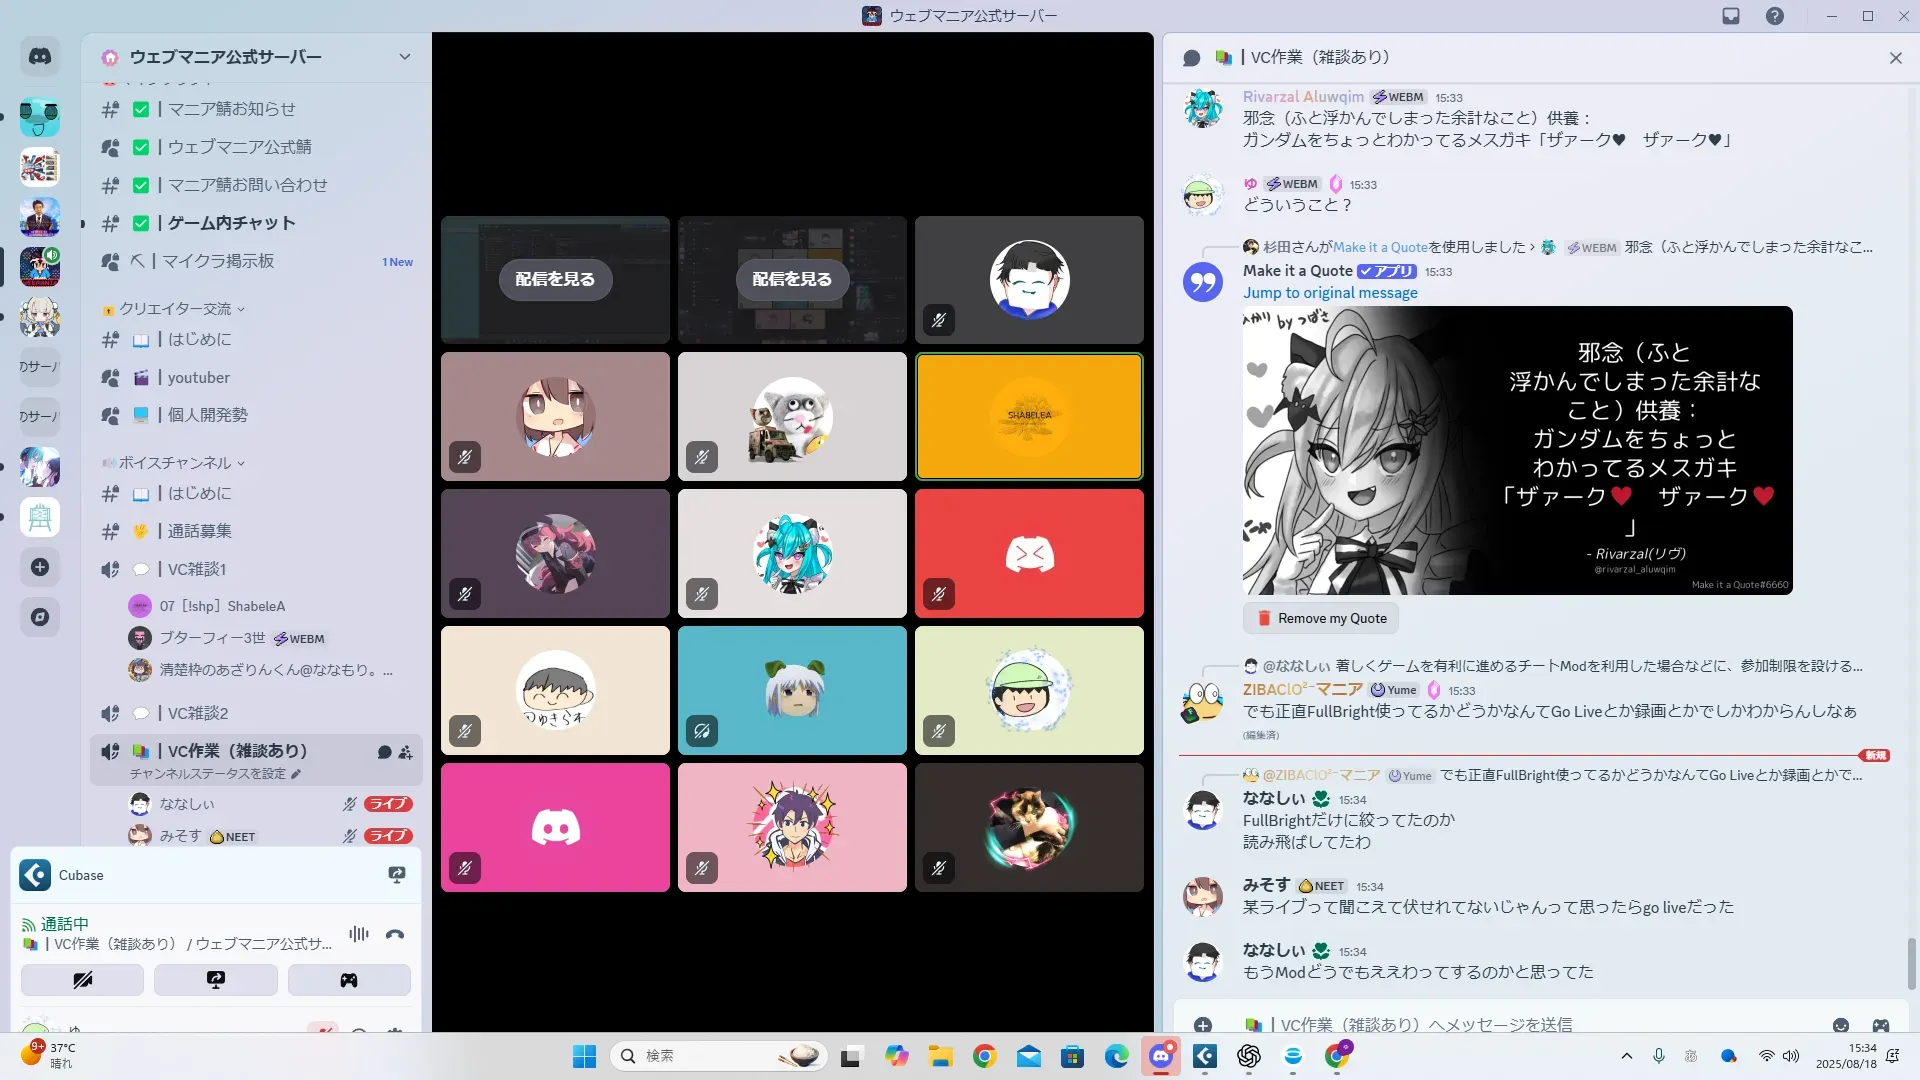This screenshot has width=1920, height=1080.
Task: Toggle the open chat bubble on VC作業 channel
Action: coord(384,752)
